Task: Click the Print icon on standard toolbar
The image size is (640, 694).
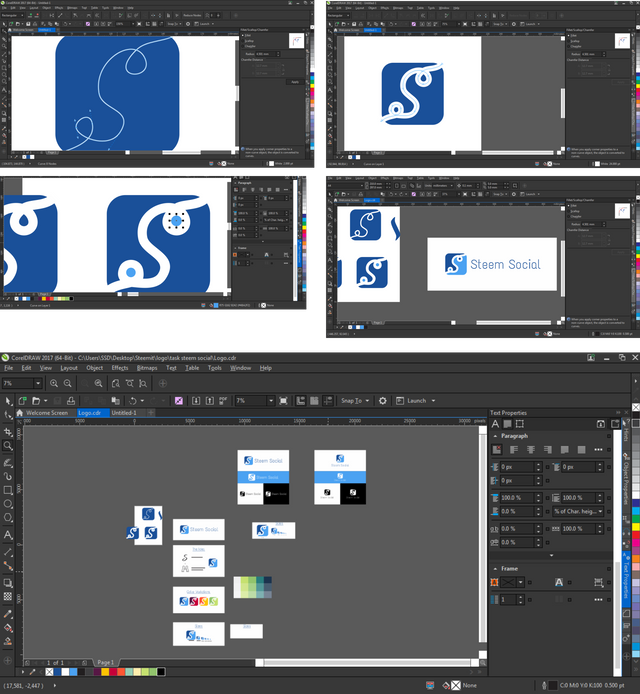Action: pyautogui.click(x=71, y=401)
